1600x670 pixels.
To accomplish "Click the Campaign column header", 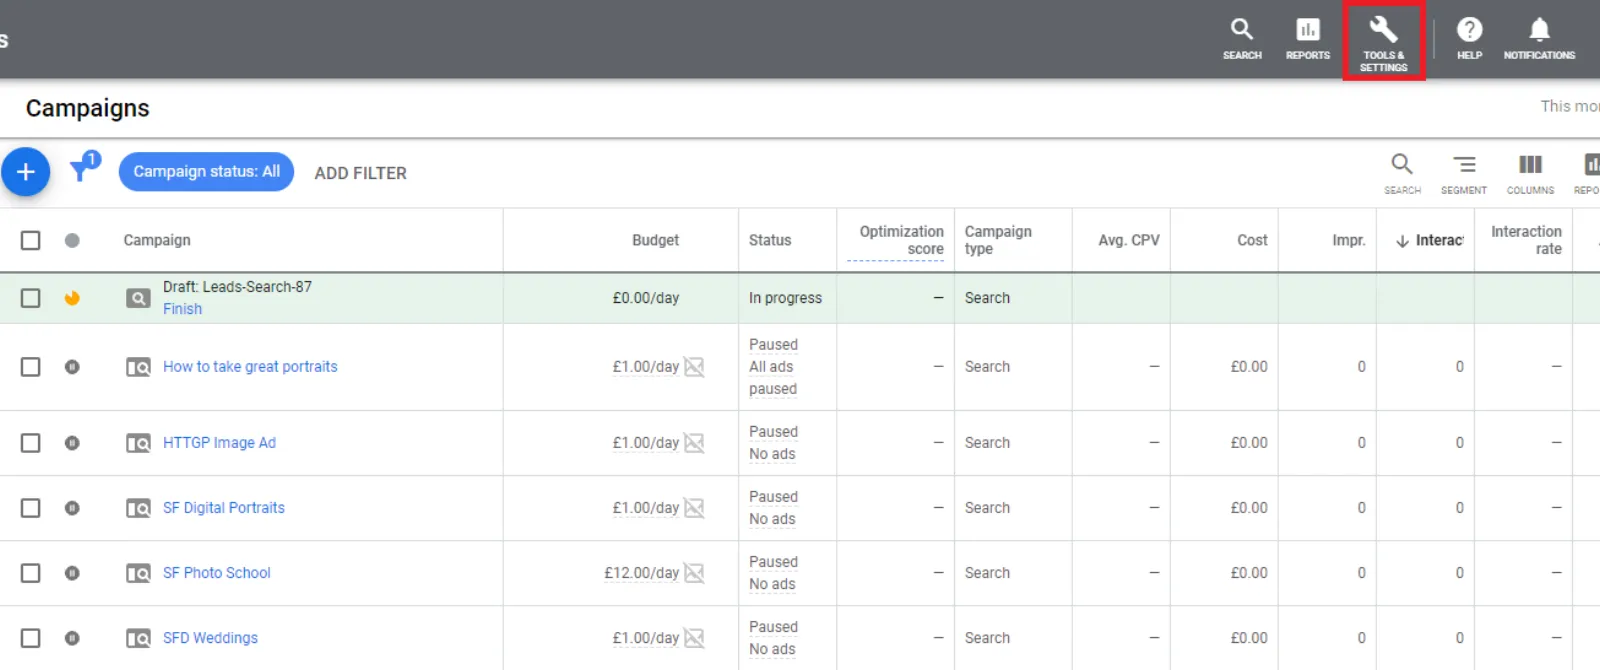I will coord(157,240).
